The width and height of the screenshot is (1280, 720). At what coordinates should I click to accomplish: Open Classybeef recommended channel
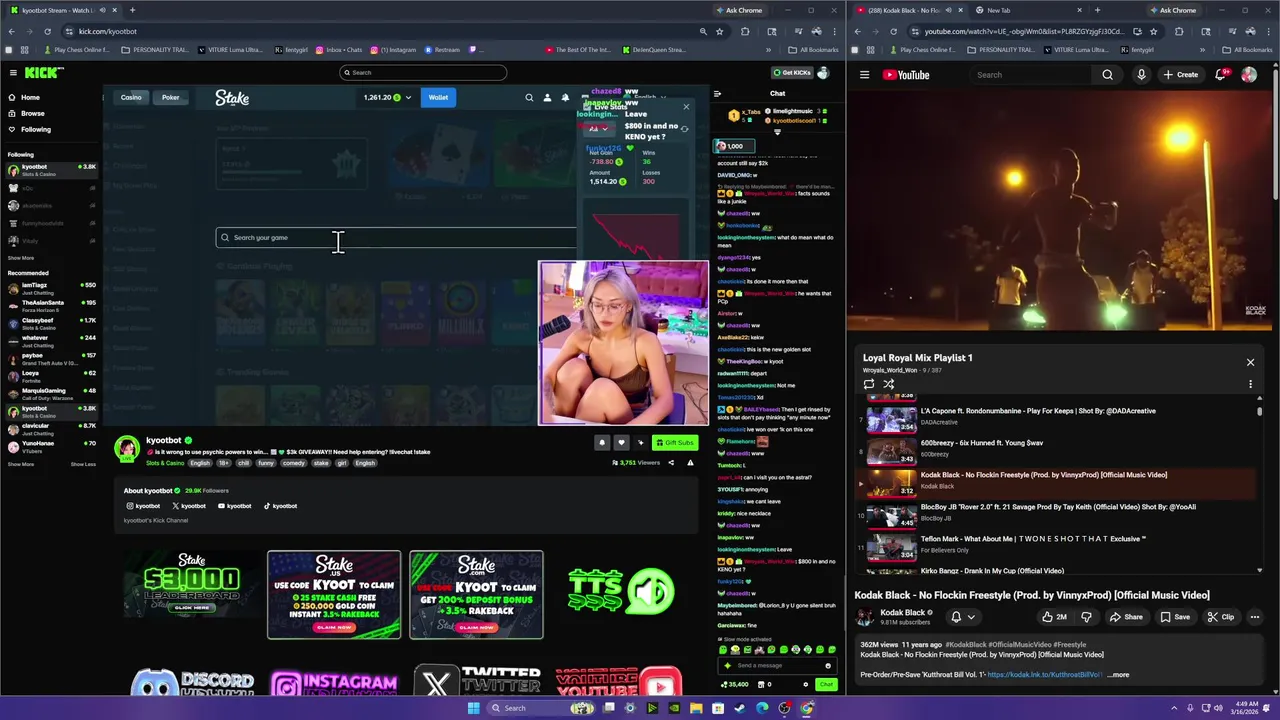(50, 323)
